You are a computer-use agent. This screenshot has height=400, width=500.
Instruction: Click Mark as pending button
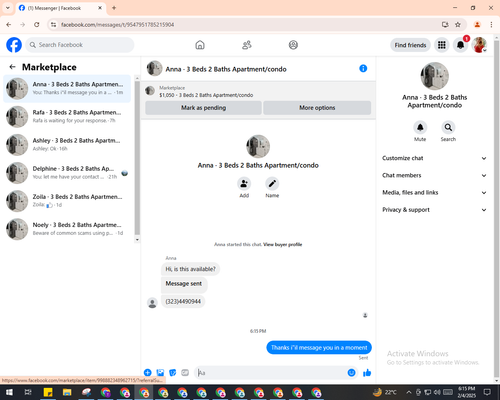pyautogui.click(x=203, y=108)
